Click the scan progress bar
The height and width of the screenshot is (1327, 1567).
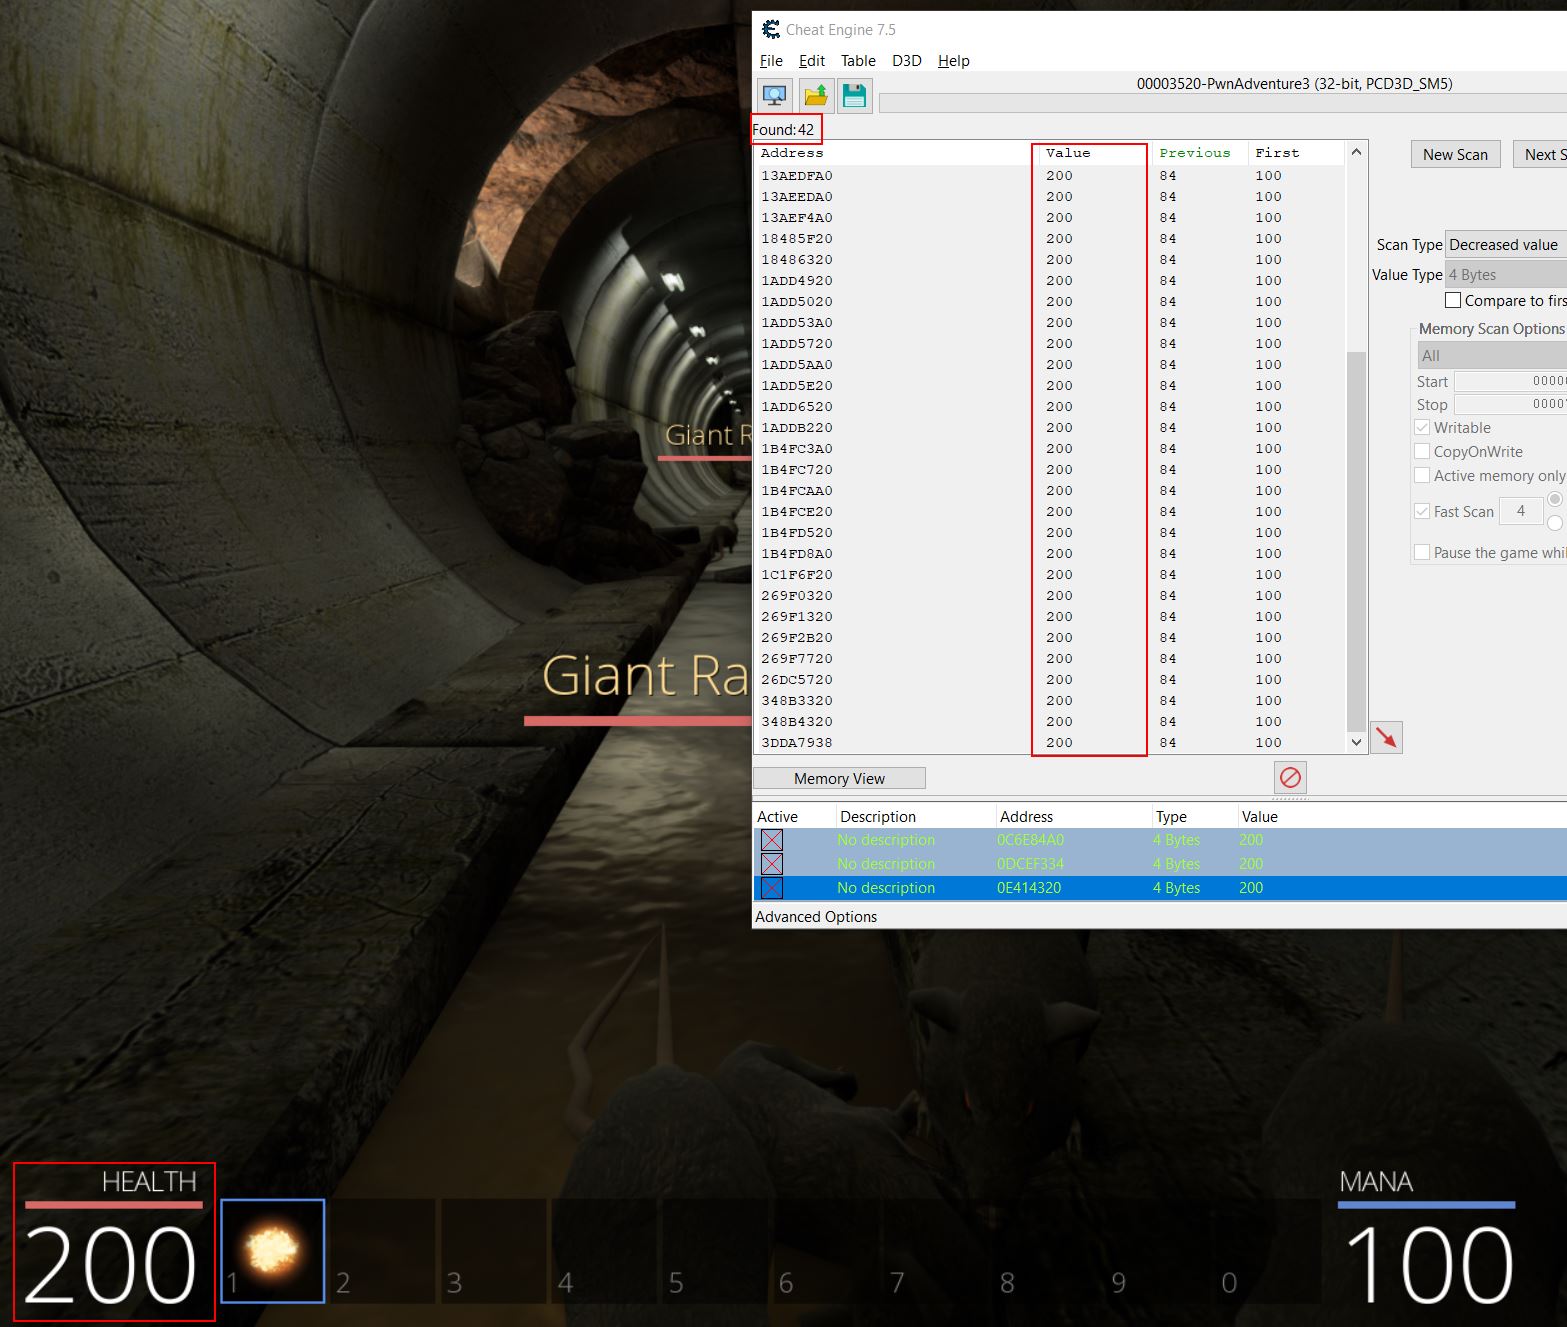tap(1222, 104)
